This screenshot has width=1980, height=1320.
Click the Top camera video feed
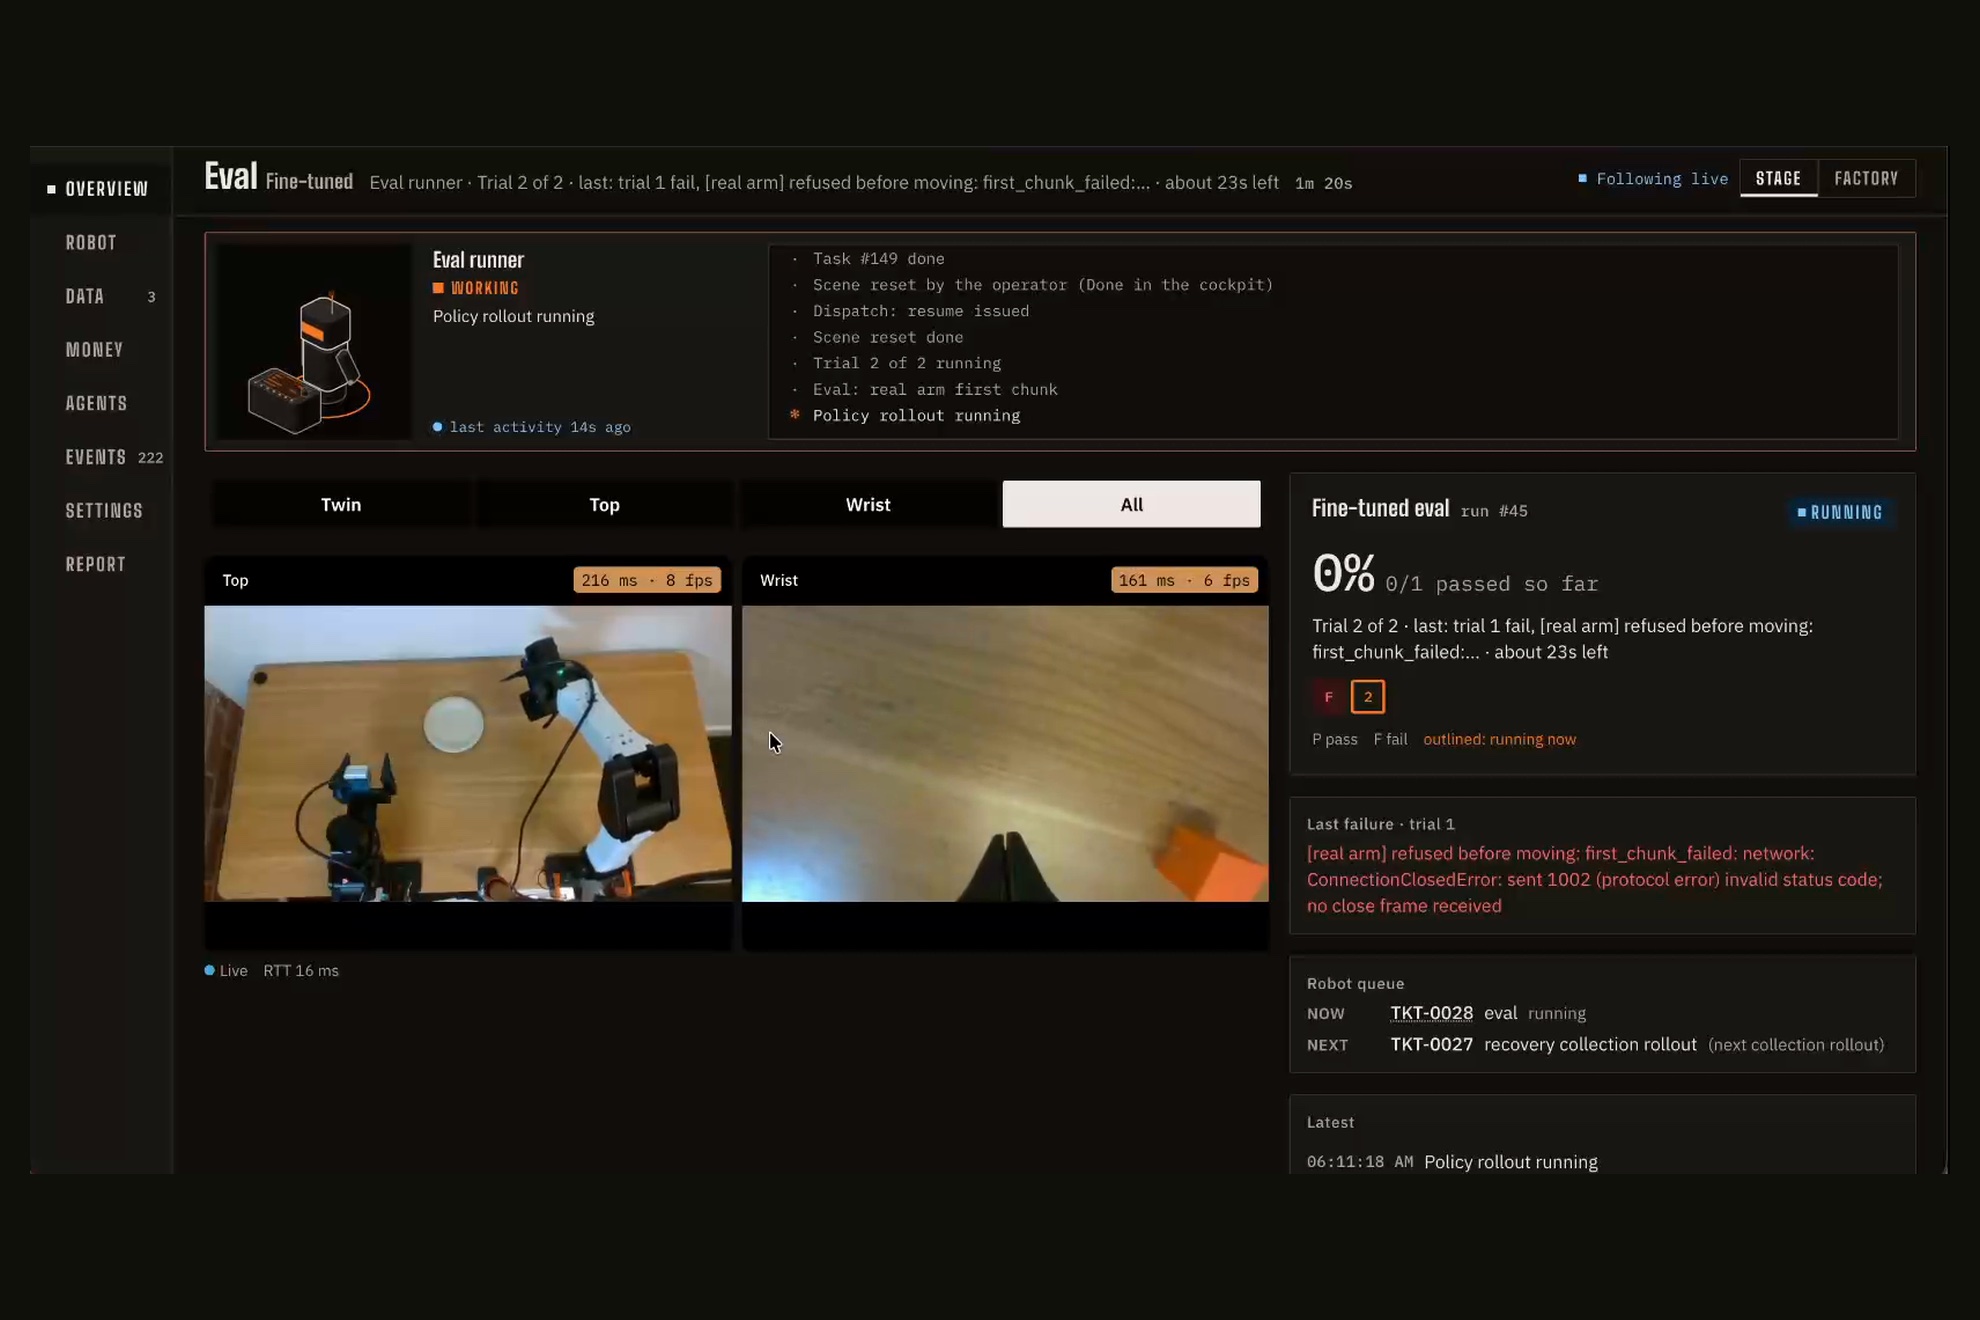coord(468,753)
